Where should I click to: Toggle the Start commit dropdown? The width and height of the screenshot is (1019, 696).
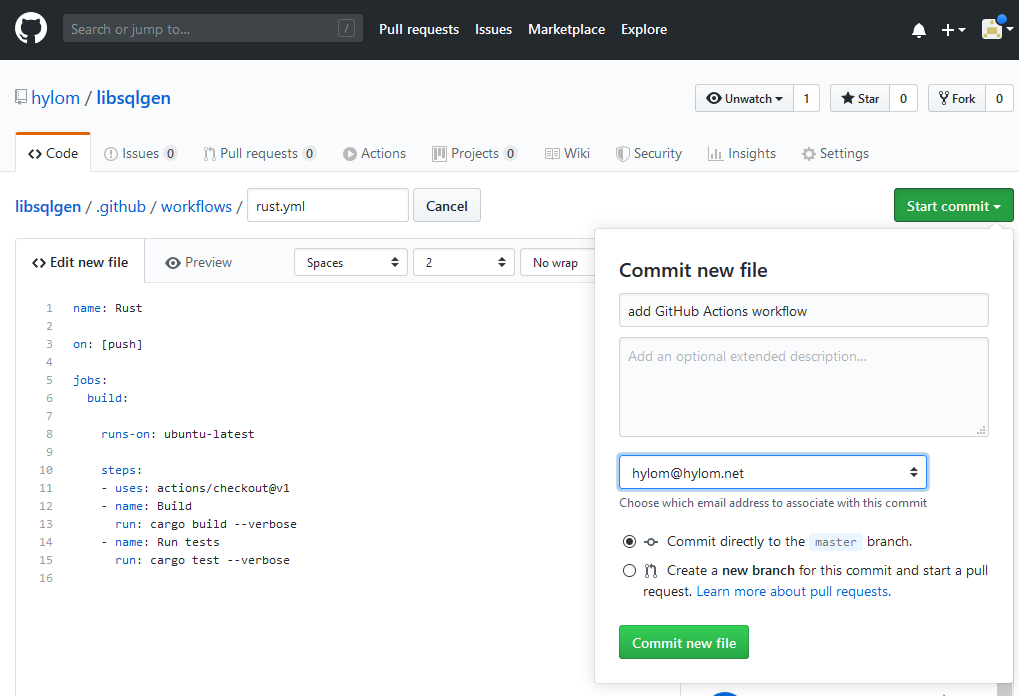click(x=953, y=205)
